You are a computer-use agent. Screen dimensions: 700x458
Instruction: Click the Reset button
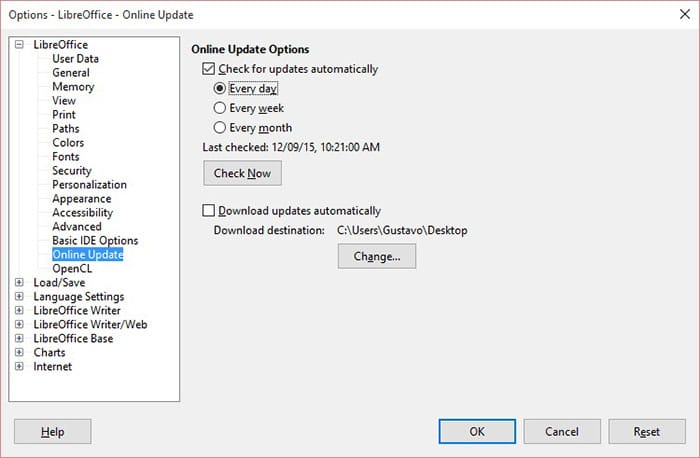pos(646,431)
